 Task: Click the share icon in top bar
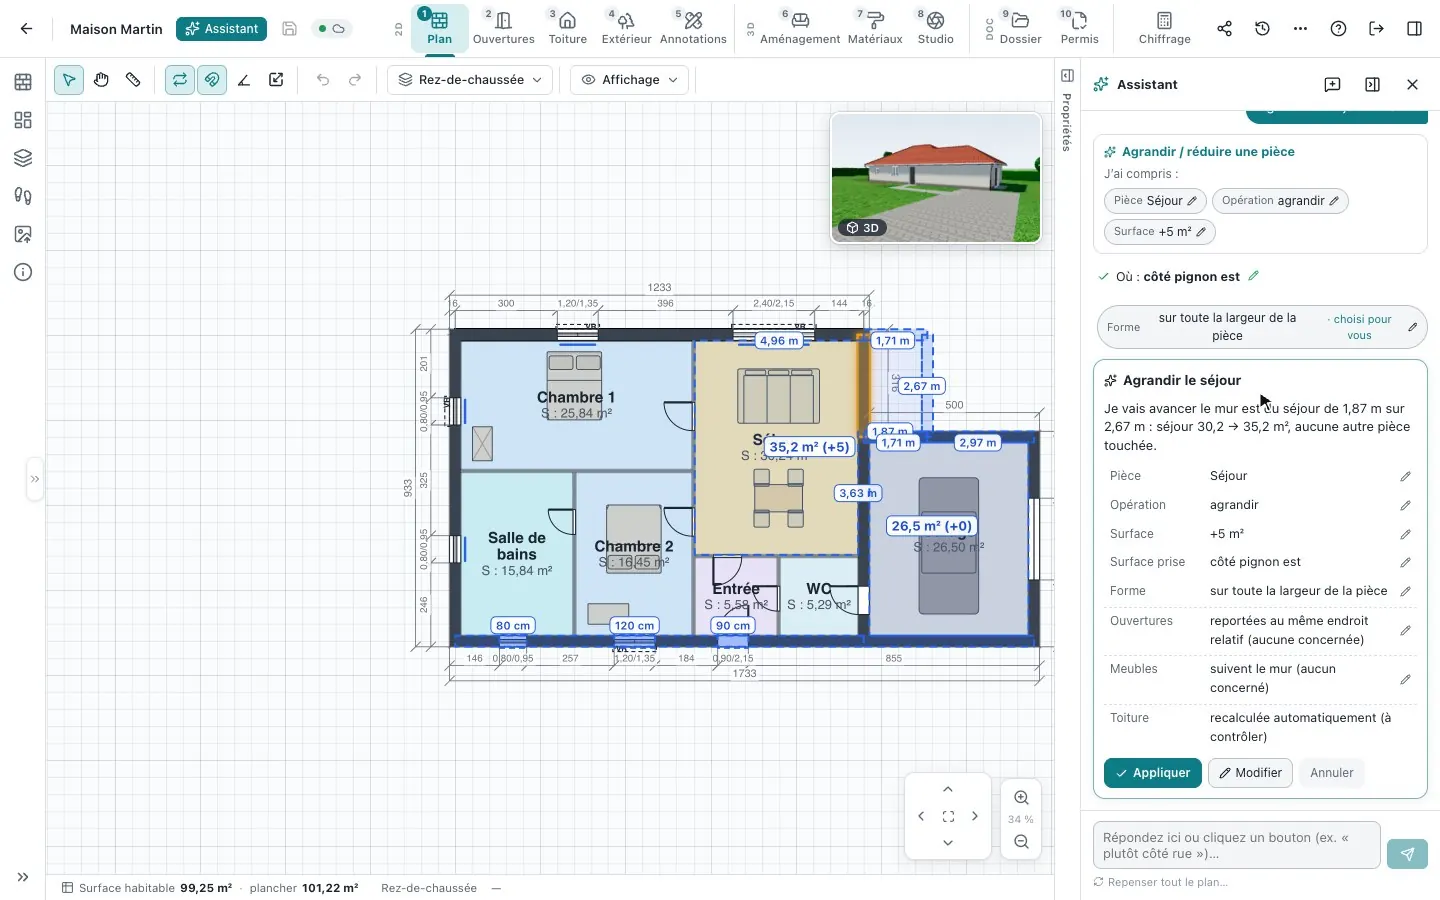(x=1224, y=29)
